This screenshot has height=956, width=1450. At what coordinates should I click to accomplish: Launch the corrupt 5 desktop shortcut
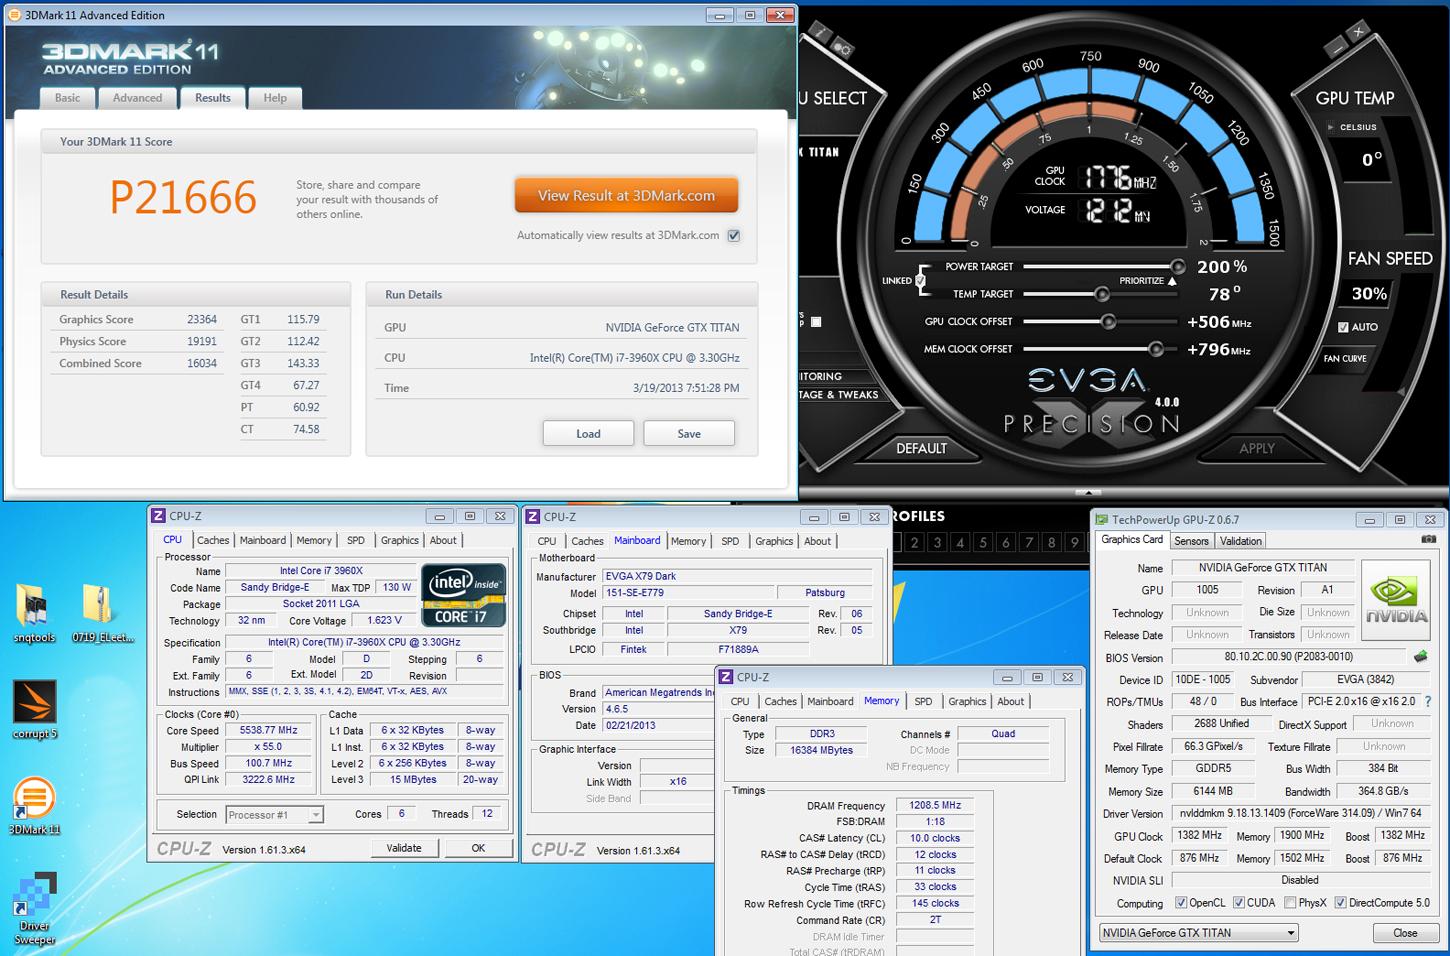34,709
